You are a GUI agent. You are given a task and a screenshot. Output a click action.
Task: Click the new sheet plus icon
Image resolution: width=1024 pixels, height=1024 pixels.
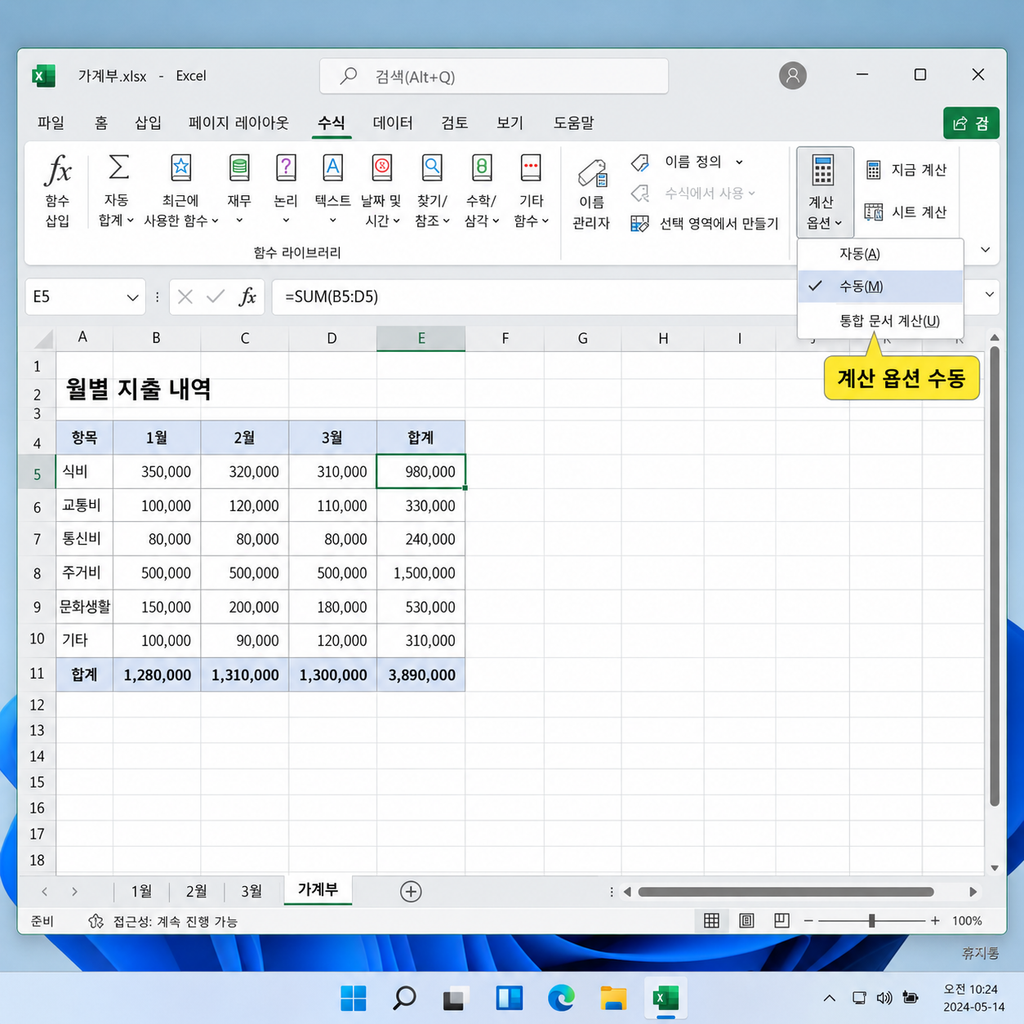411,891
